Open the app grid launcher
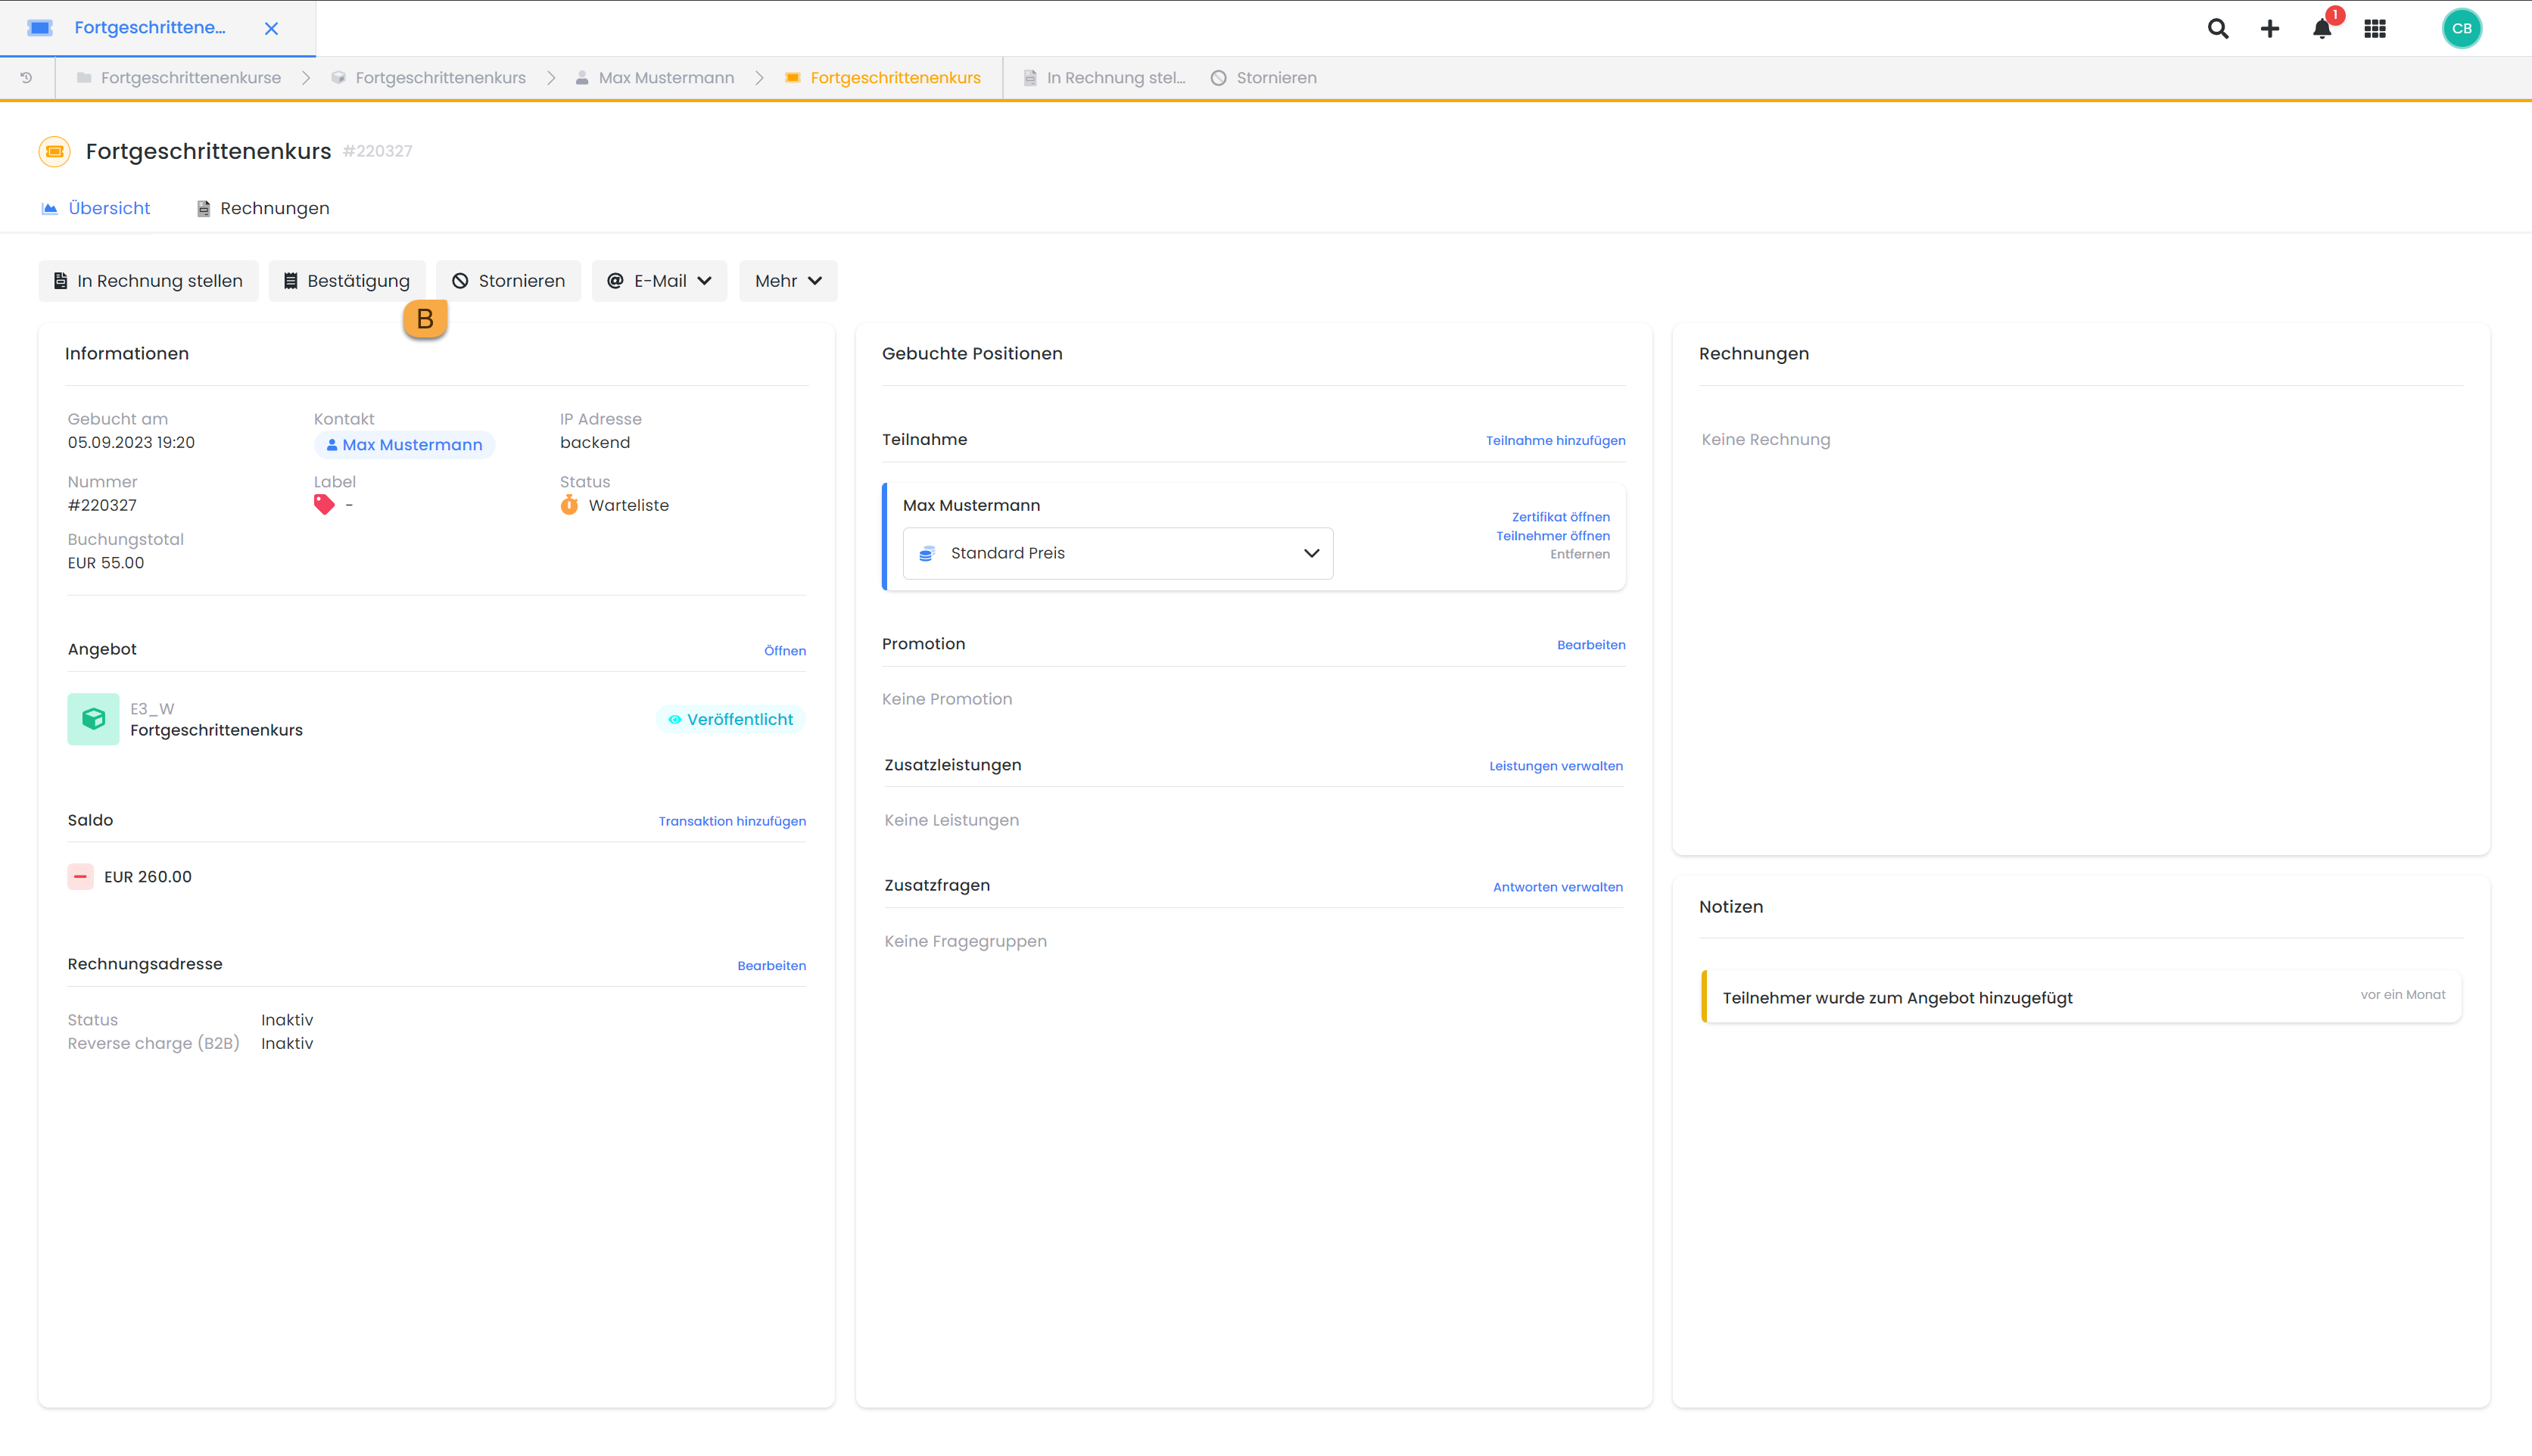2532x1456 pixels. [2375, 28]
